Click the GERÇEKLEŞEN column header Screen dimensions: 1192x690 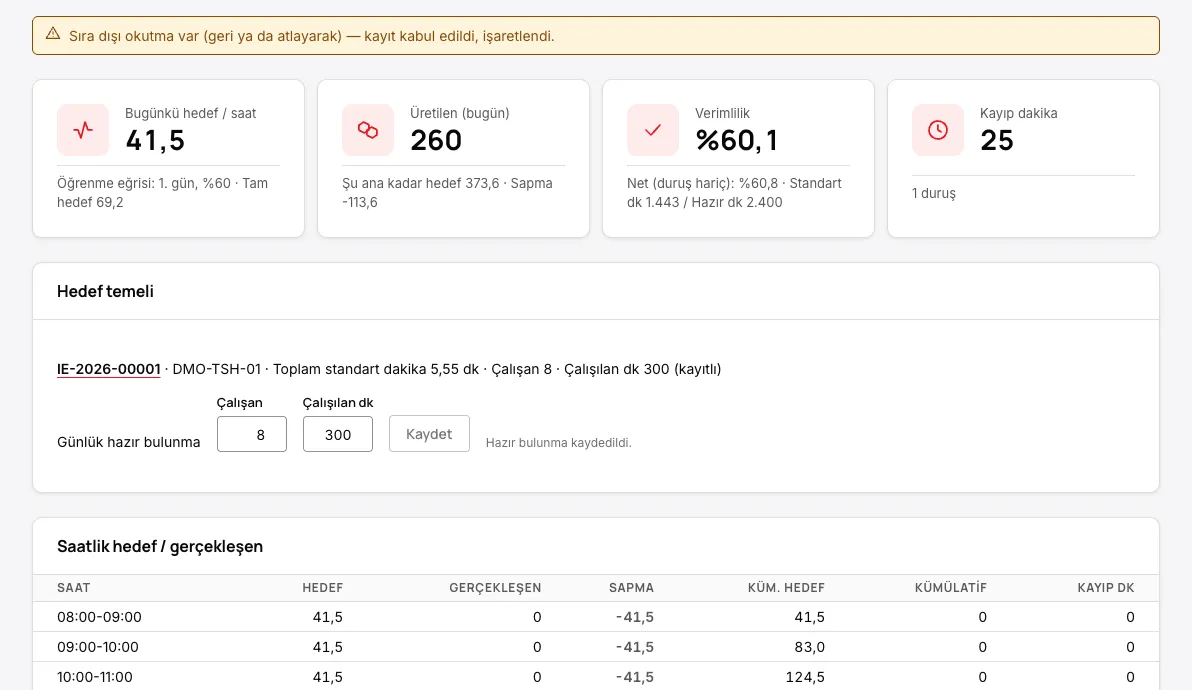(x=495, y=587)
